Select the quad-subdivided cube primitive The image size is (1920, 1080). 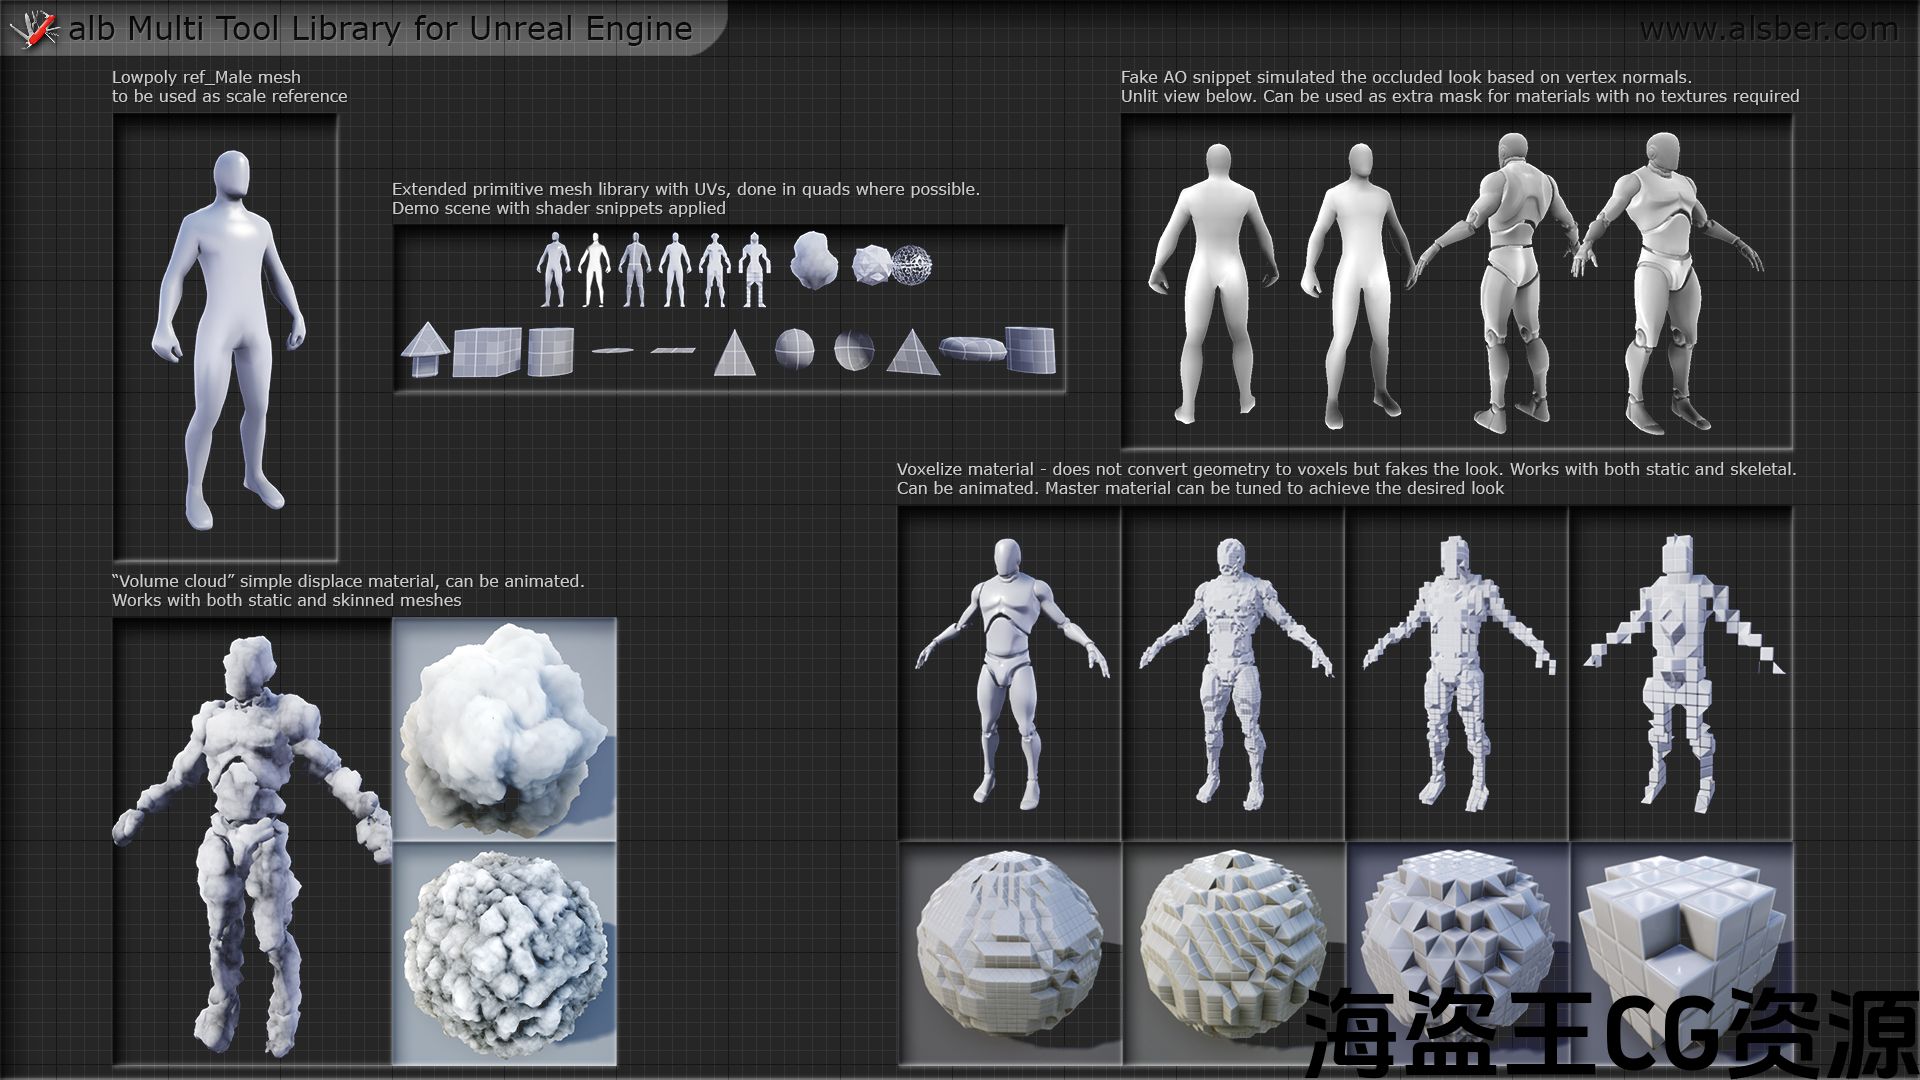click(487, 352)
